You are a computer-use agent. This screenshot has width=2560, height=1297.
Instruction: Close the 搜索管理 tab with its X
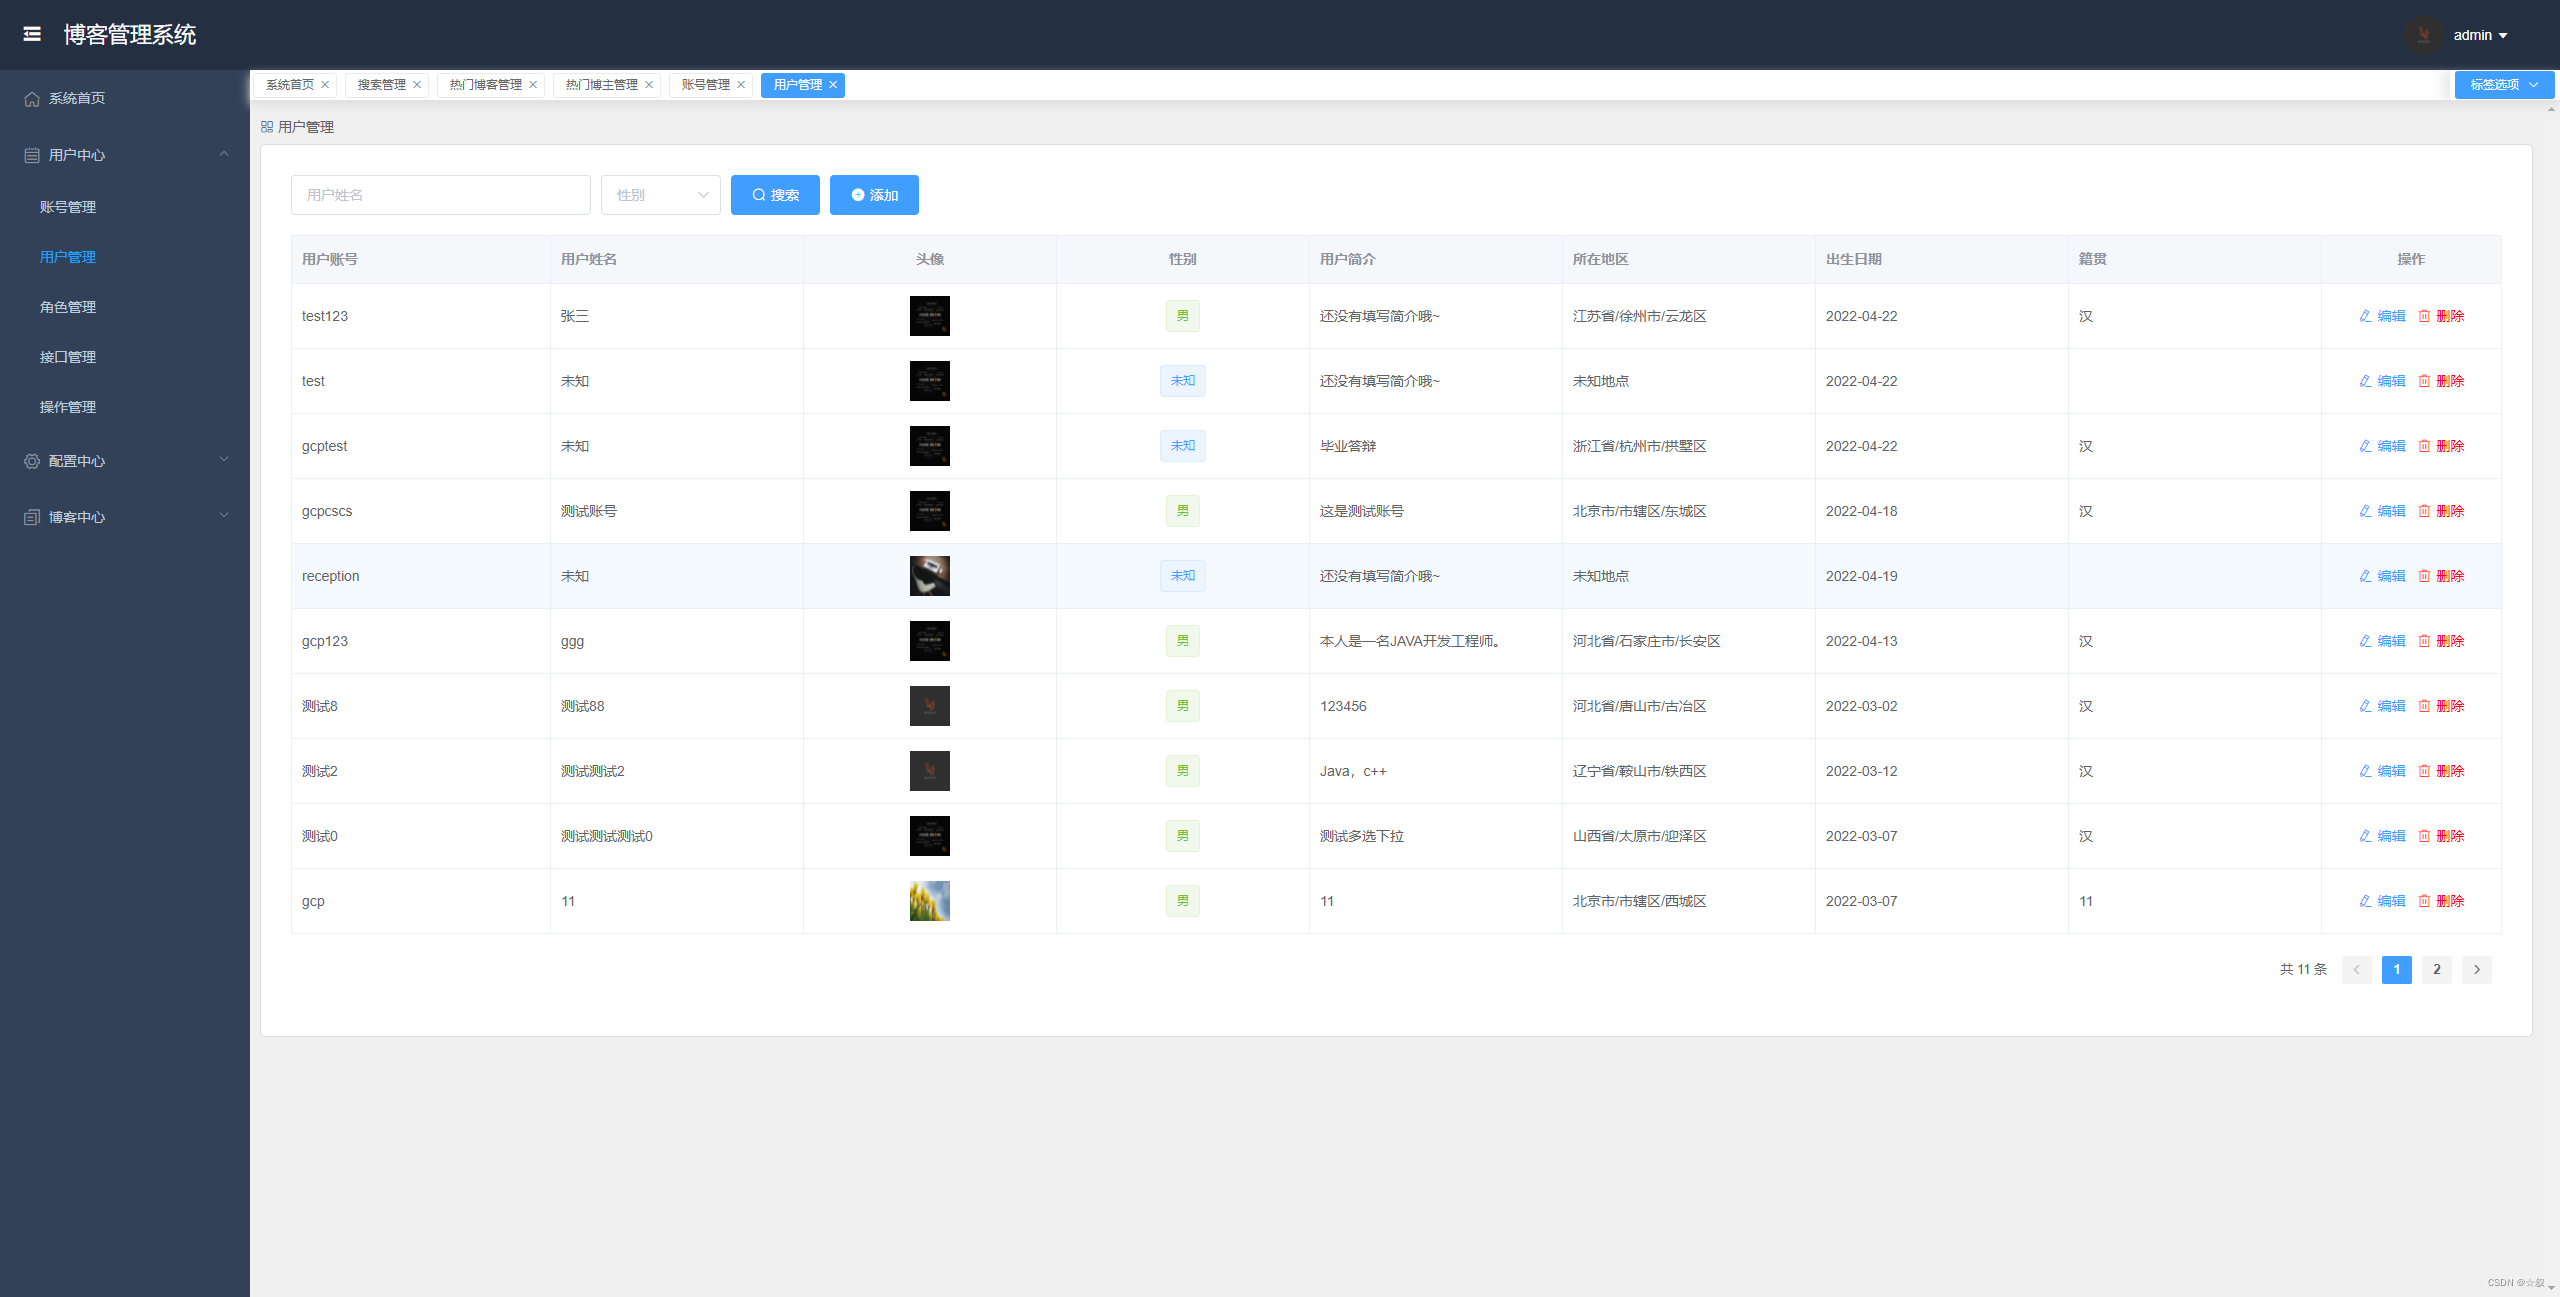click(417, 85)
